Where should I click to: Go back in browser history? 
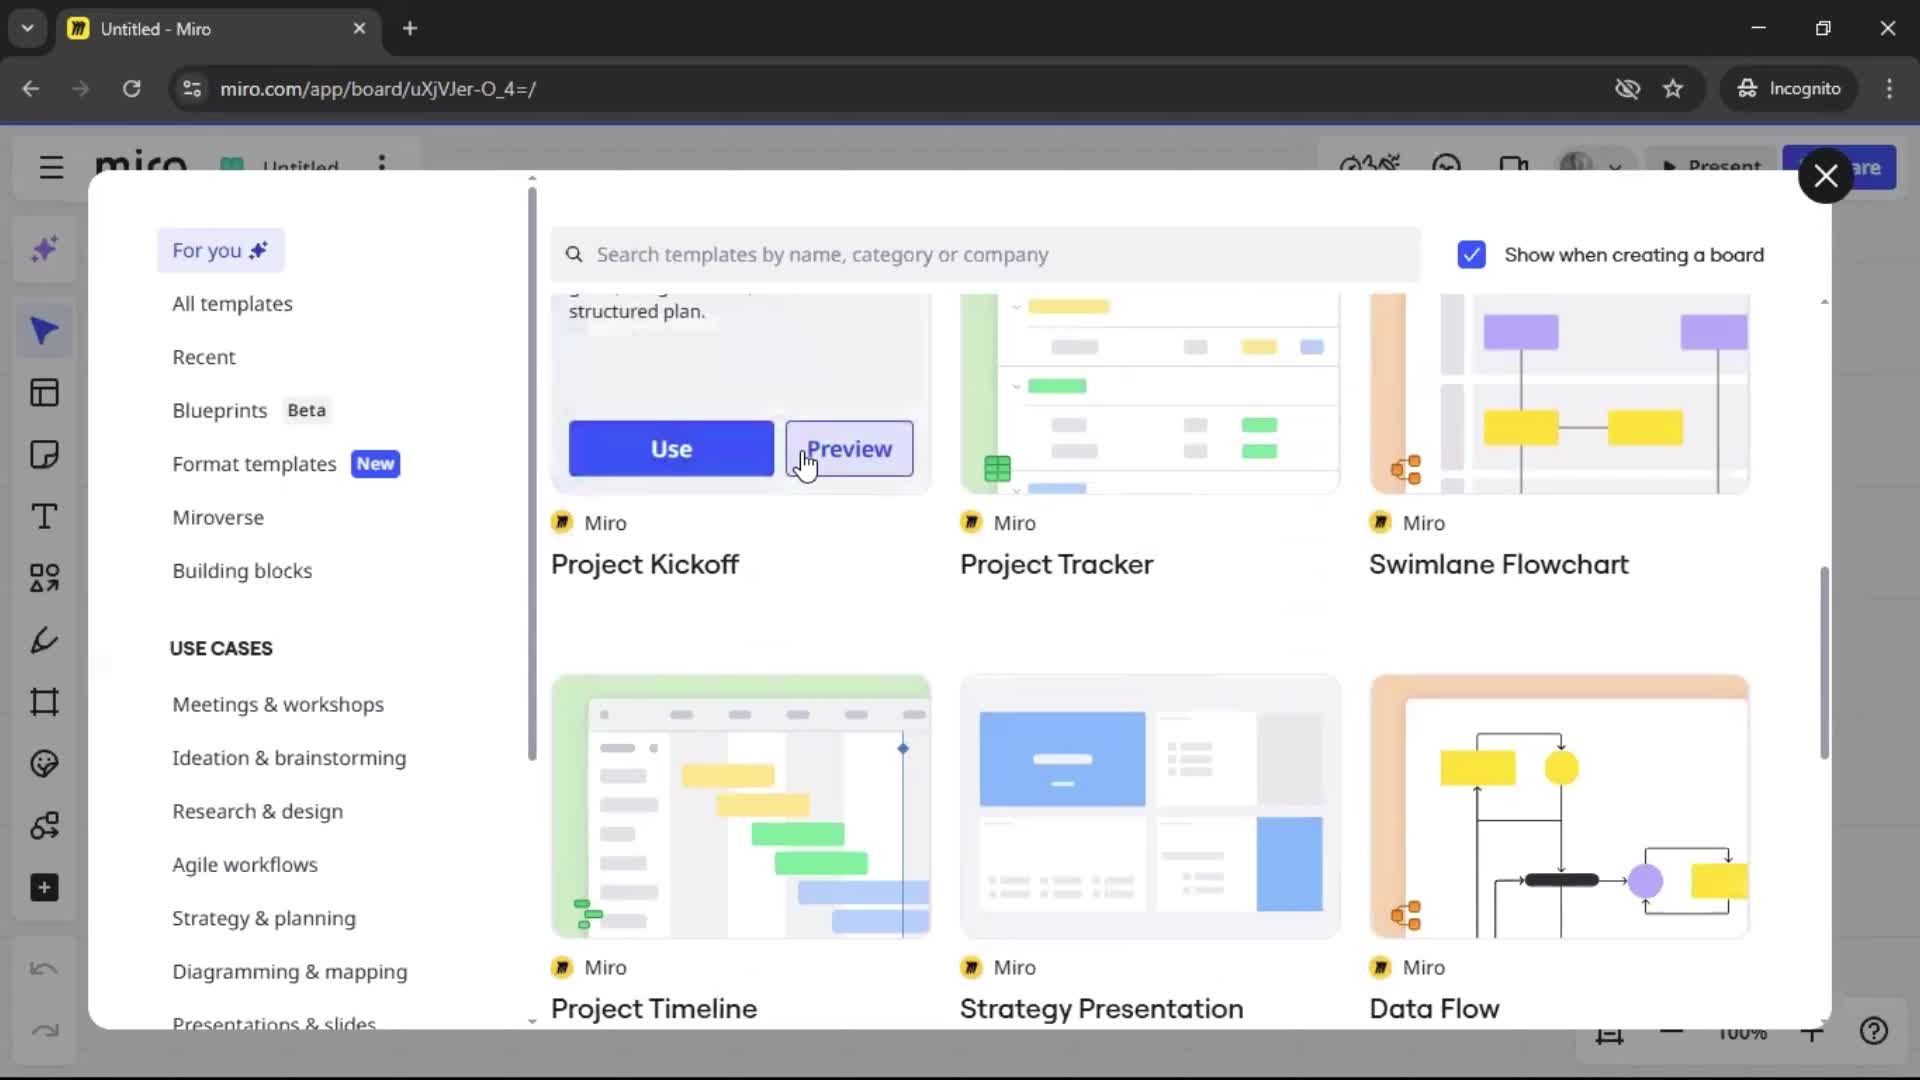pos(31,89)
